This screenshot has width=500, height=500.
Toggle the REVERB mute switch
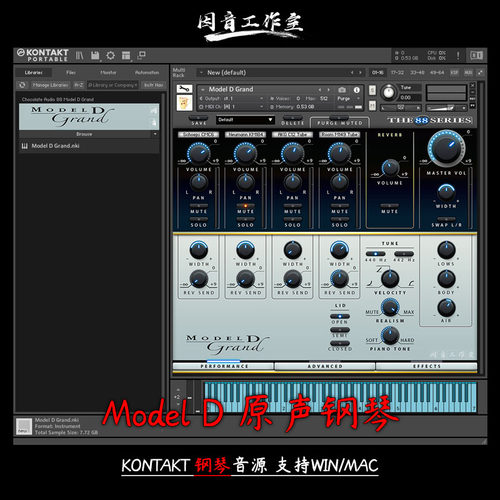(390, 206)
